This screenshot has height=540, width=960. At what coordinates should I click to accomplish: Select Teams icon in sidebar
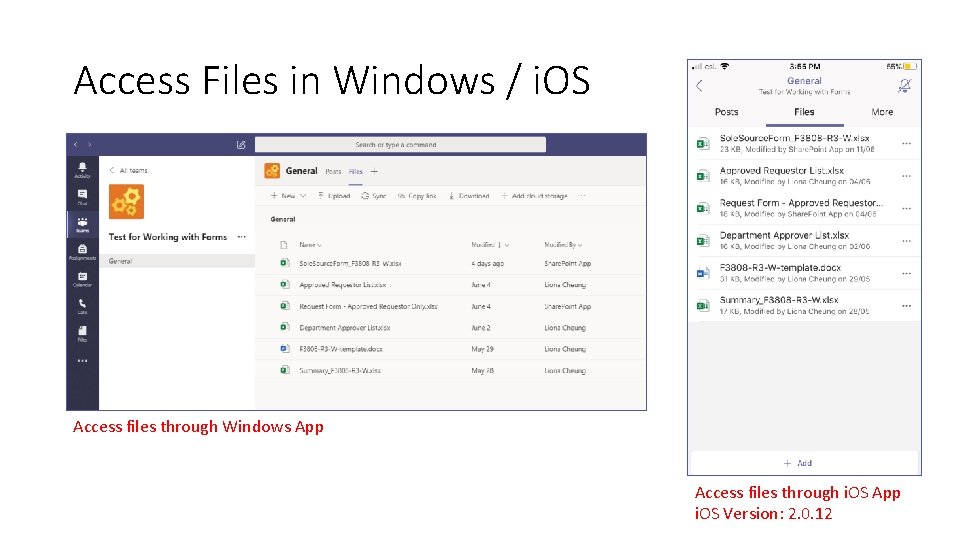(82, 225)
